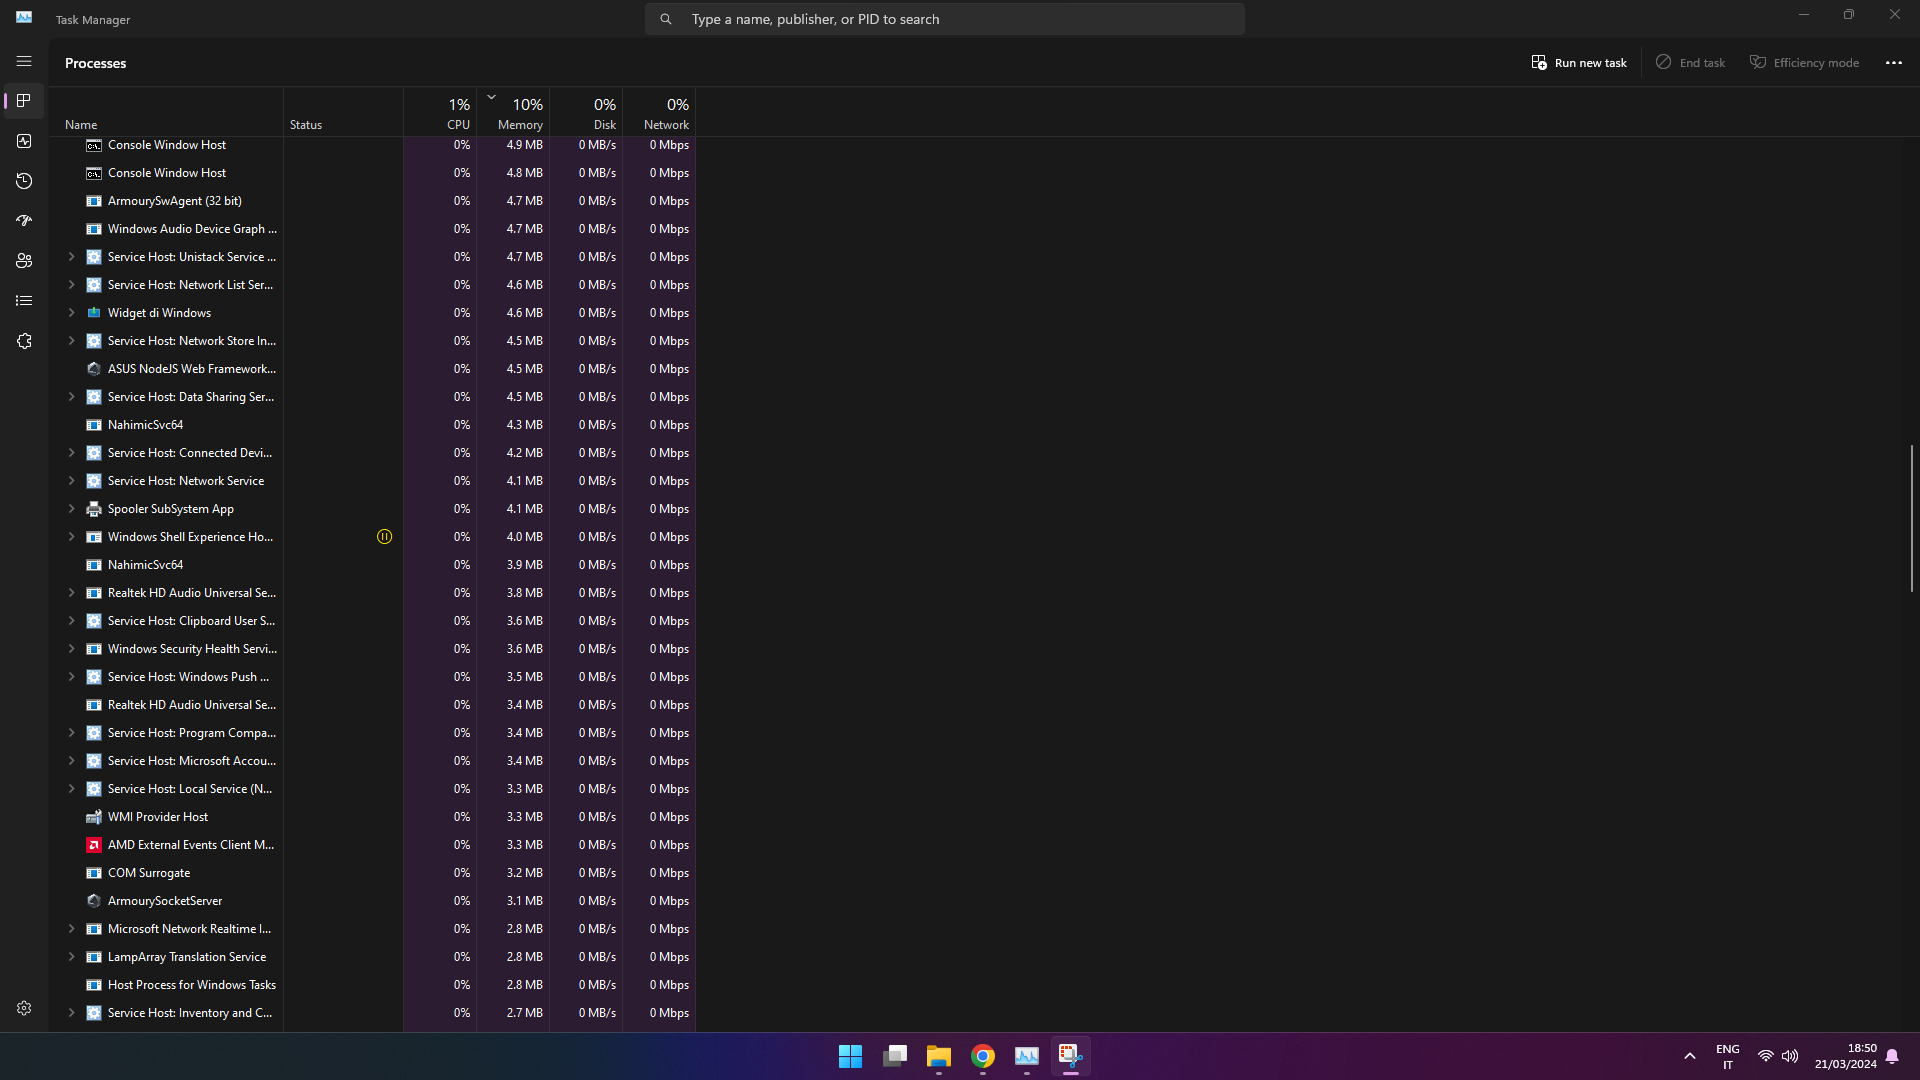Select Host Process for Windows Tasks

[x=372, y=985]
